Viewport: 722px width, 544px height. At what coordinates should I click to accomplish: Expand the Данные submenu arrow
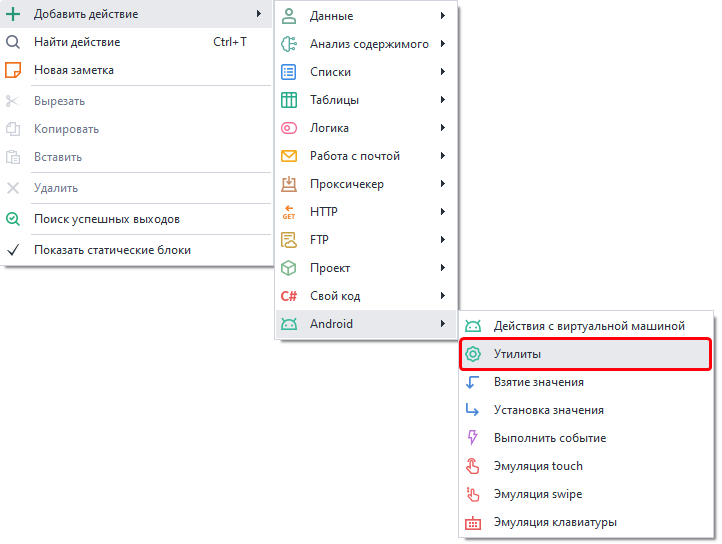[x=442, y=16]
